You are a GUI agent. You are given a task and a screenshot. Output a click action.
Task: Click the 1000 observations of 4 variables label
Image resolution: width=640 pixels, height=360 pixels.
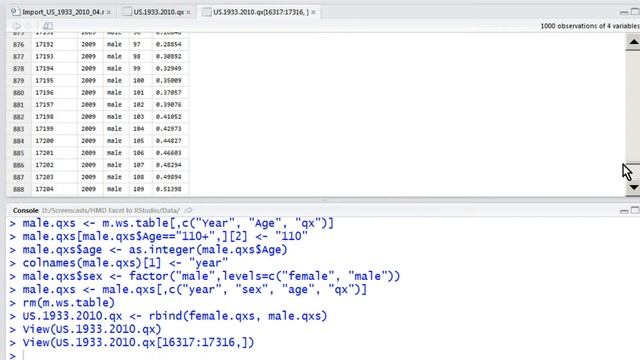click(x=590, y=26)
